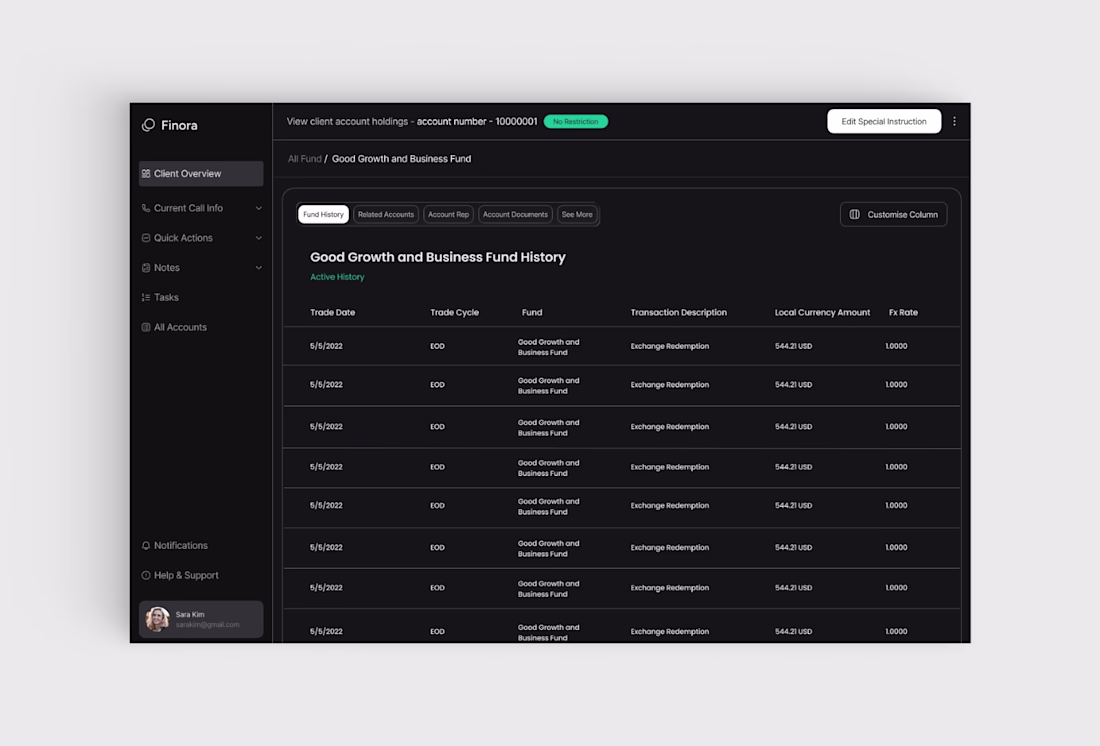Click the No Restriction status badge

tap(575, 121)
